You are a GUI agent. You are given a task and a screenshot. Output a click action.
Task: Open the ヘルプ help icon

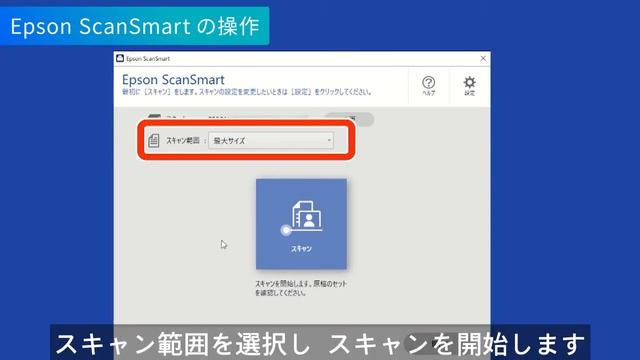tap(428, 86)
